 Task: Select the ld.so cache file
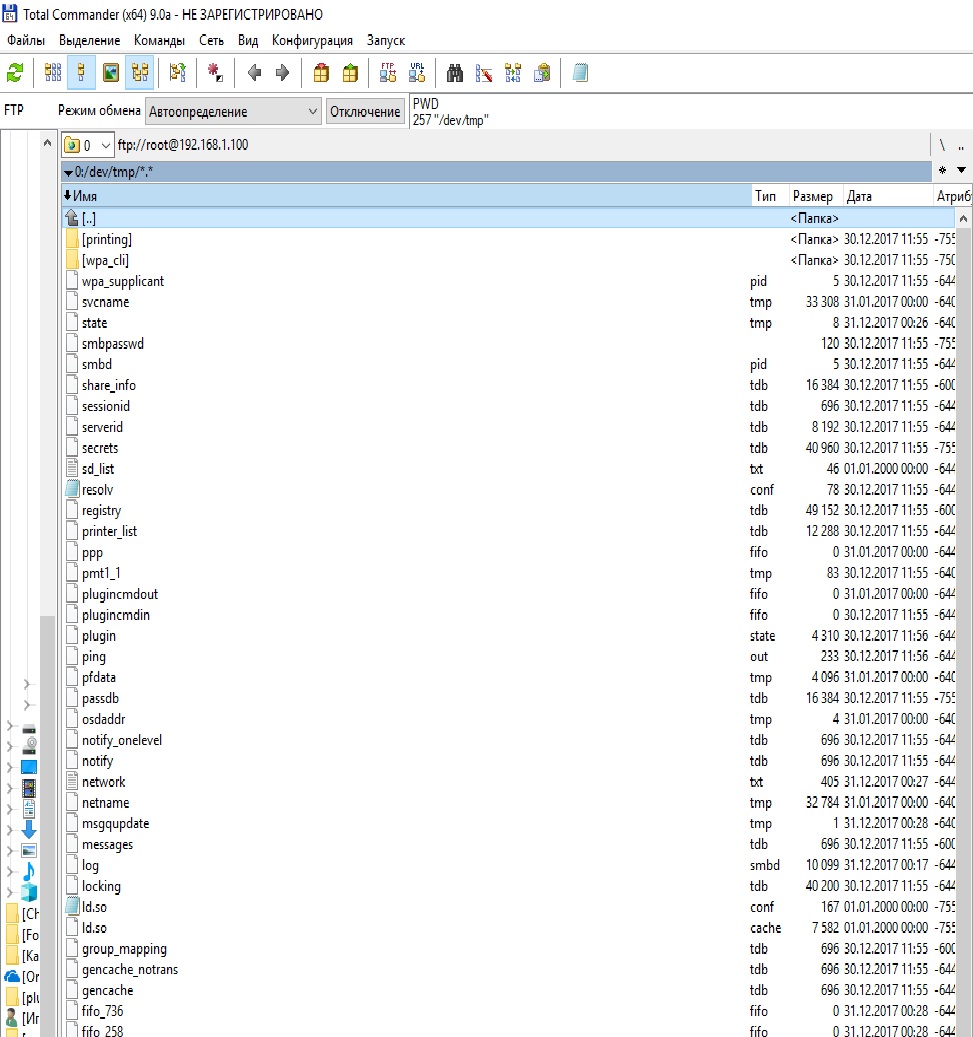(x=508, y=927)
